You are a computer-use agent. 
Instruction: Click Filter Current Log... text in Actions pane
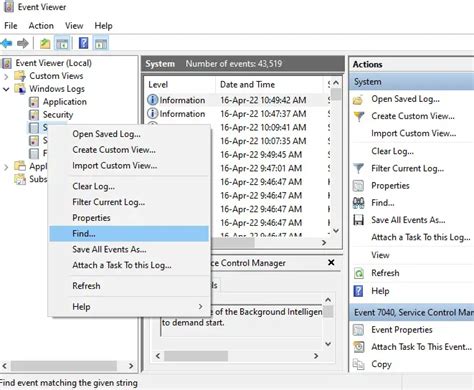click(x=407, y=169)
